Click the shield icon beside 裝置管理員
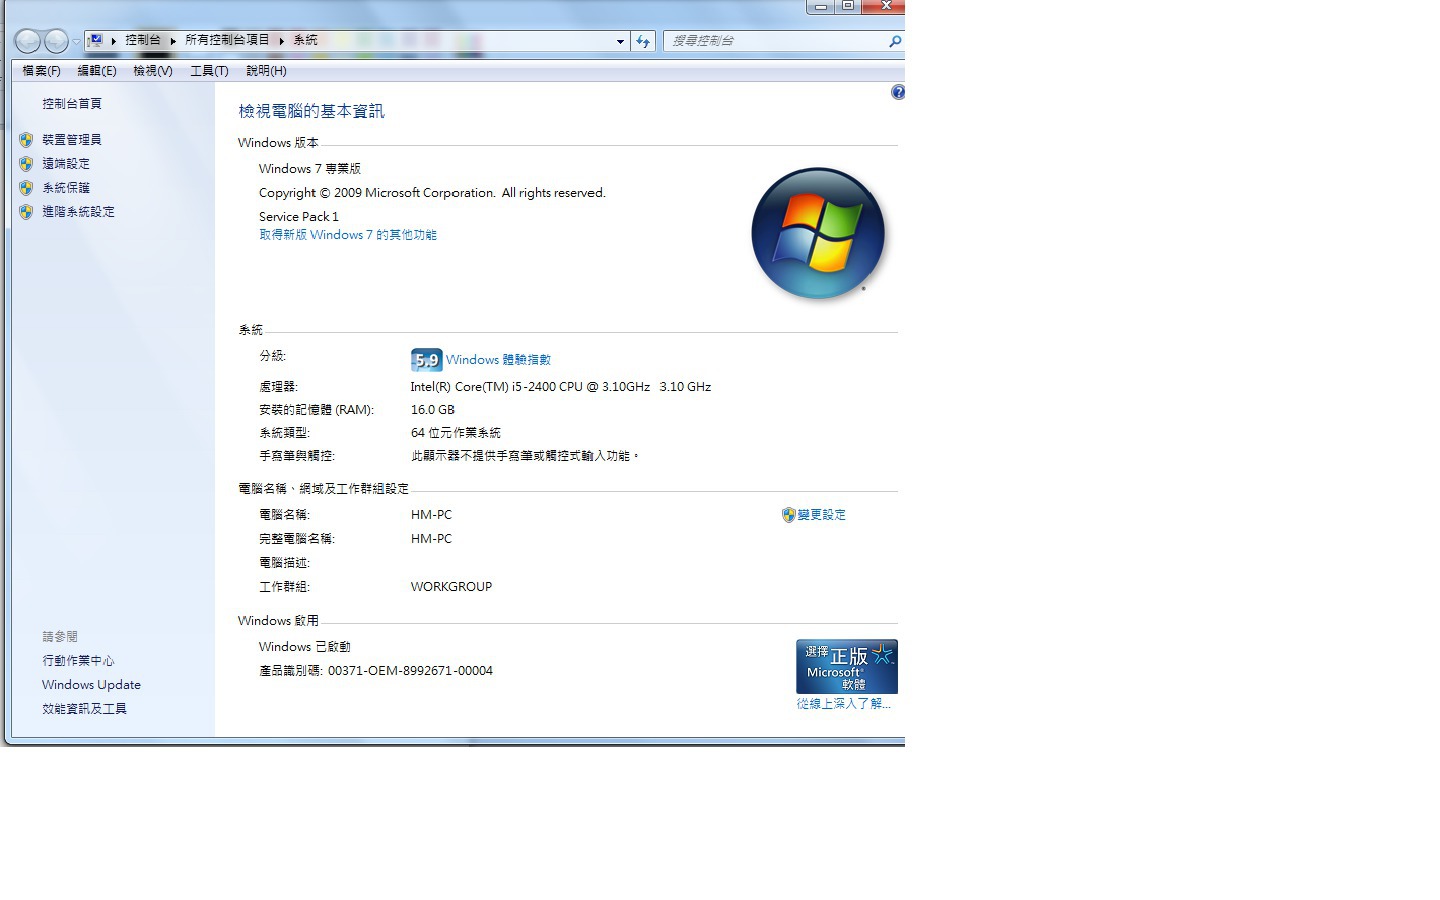1440x900 pixels. (26, 140)
